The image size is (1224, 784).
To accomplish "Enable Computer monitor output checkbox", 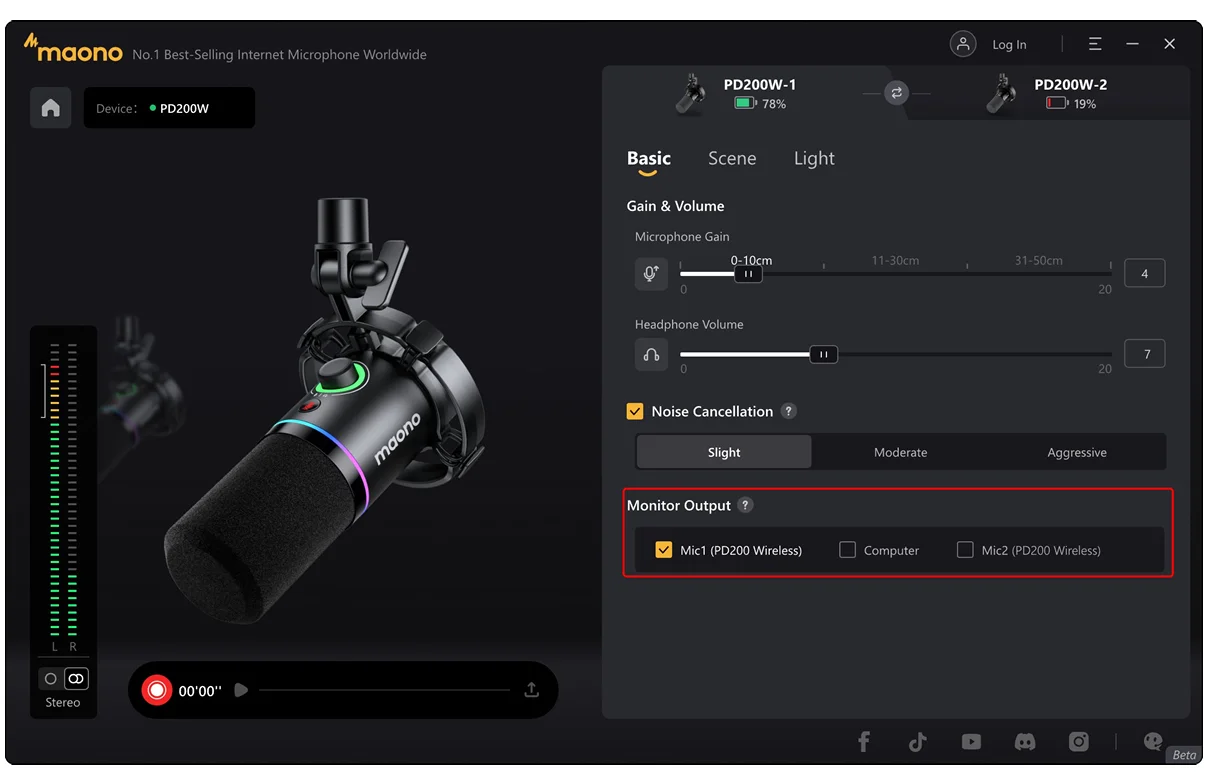I will click(847, 550).
